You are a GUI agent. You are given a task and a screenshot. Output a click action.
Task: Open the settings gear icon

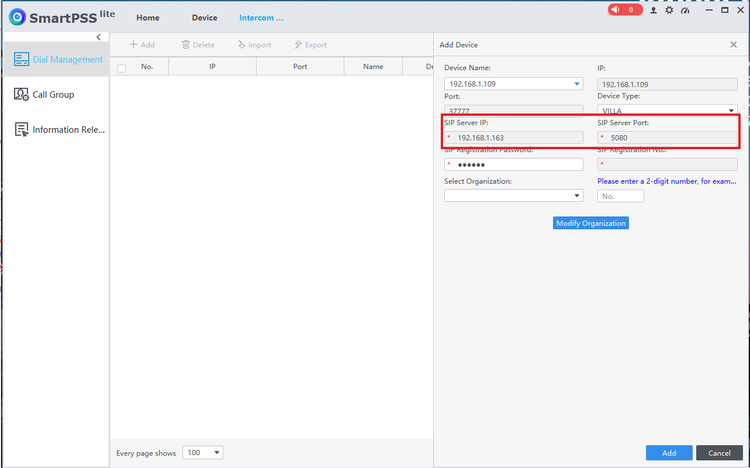[x=669, y=10]
